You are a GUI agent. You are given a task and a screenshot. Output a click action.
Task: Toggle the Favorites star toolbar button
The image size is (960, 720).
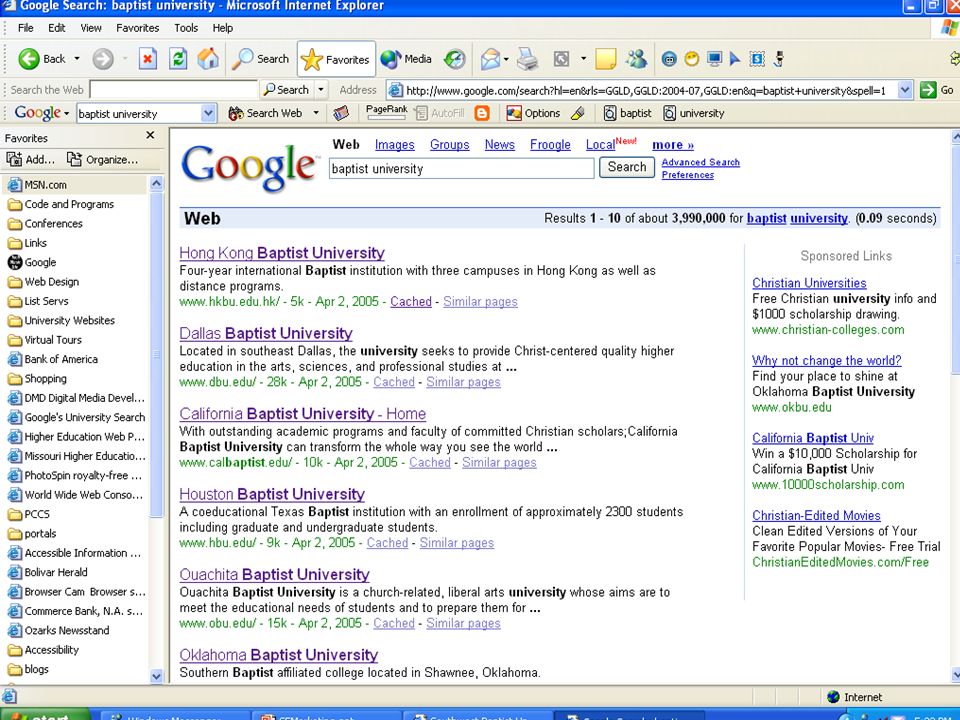[336, 59]
